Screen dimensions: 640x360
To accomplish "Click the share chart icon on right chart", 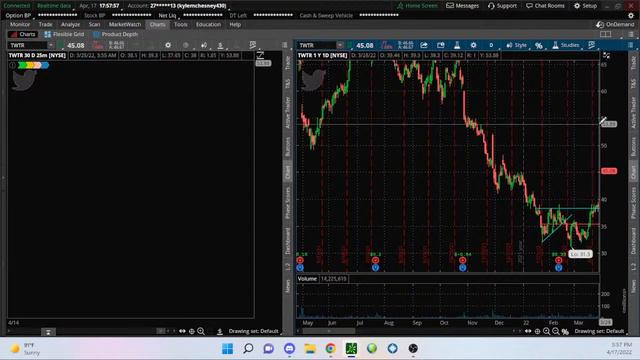I will point(424,45).
